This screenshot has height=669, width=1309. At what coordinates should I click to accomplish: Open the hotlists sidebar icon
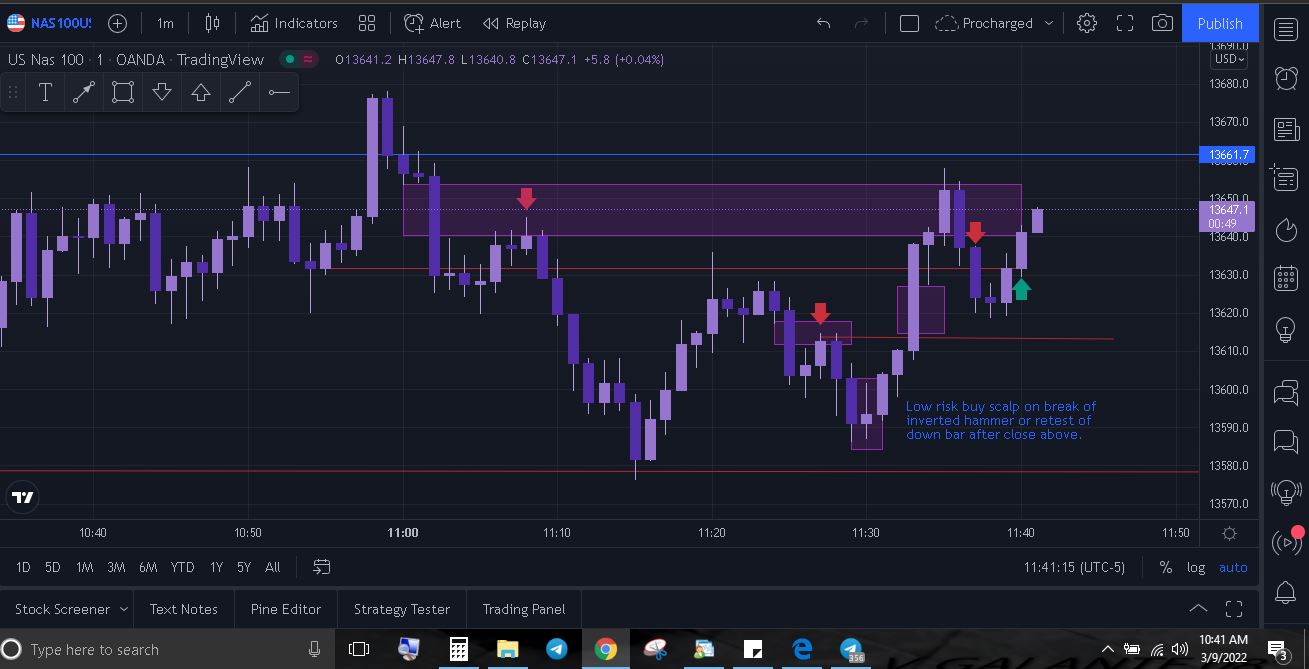[x=1286, y=229]
